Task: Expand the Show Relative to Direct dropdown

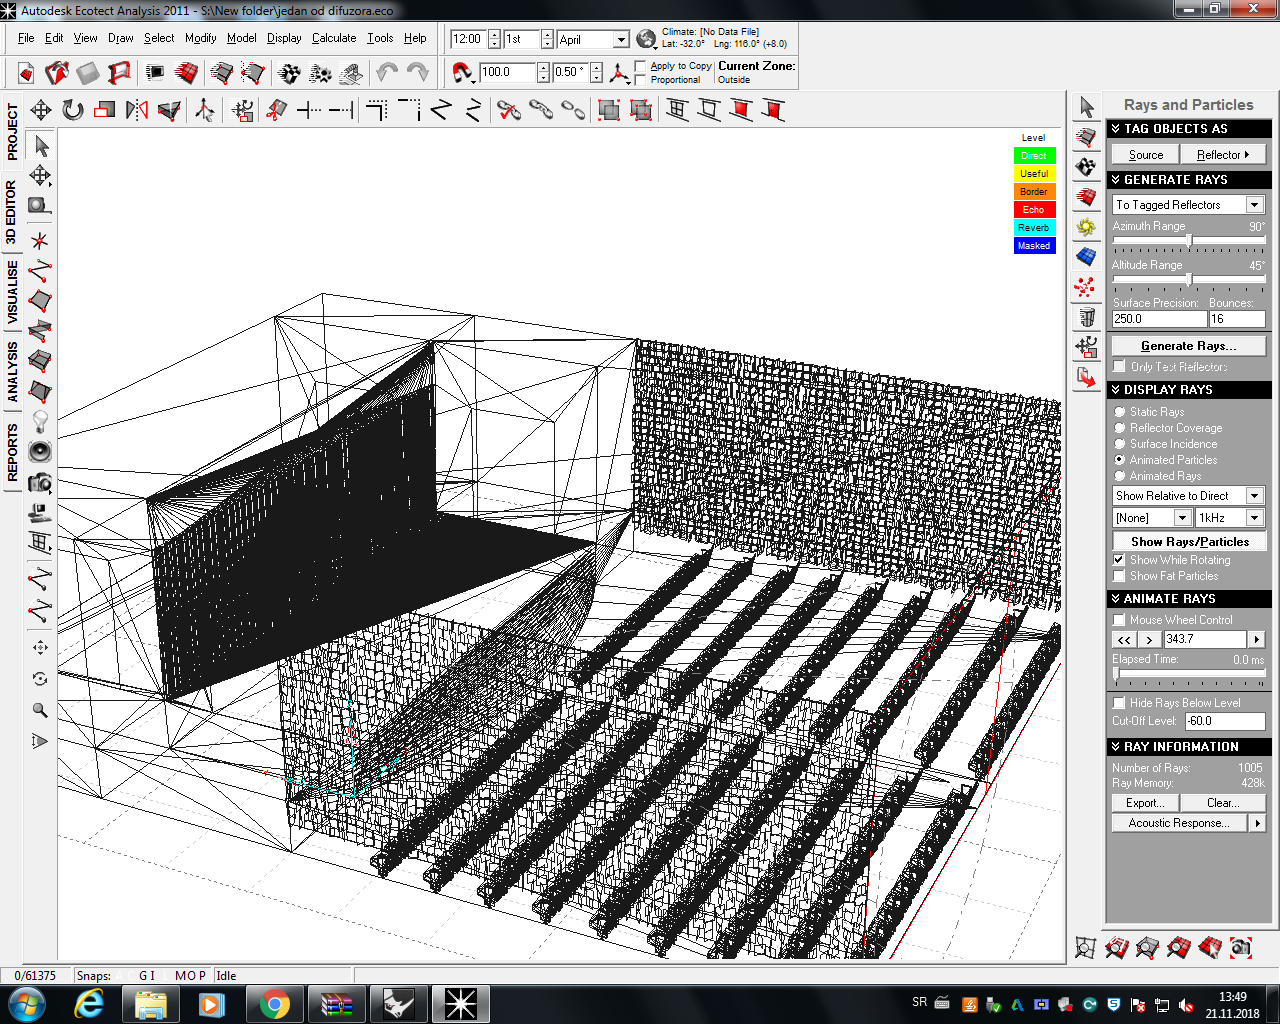Action: [1189, 496]
